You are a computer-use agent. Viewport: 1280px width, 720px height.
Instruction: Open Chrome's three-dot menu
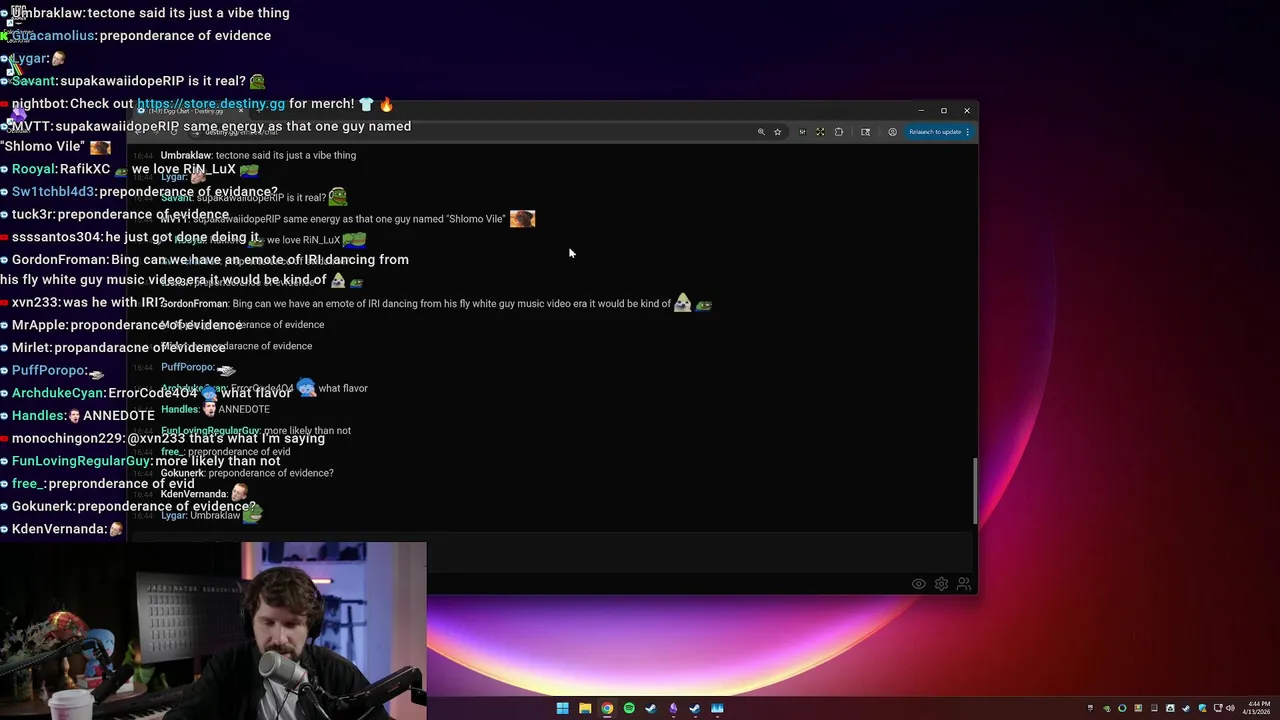click(x=967, y=132)
